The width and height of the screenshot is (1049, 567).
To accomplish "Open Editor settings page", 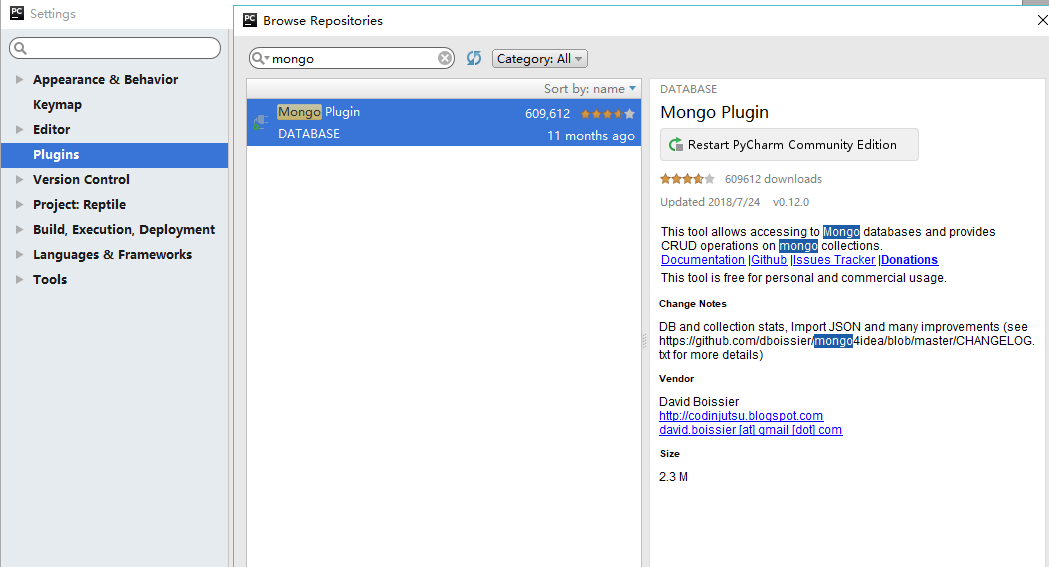I will (x=52, y=129).
